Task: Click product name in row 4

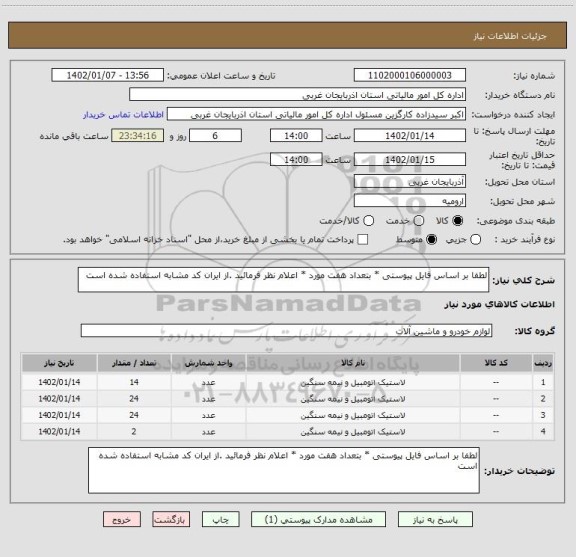Action: tap(353, 432)
